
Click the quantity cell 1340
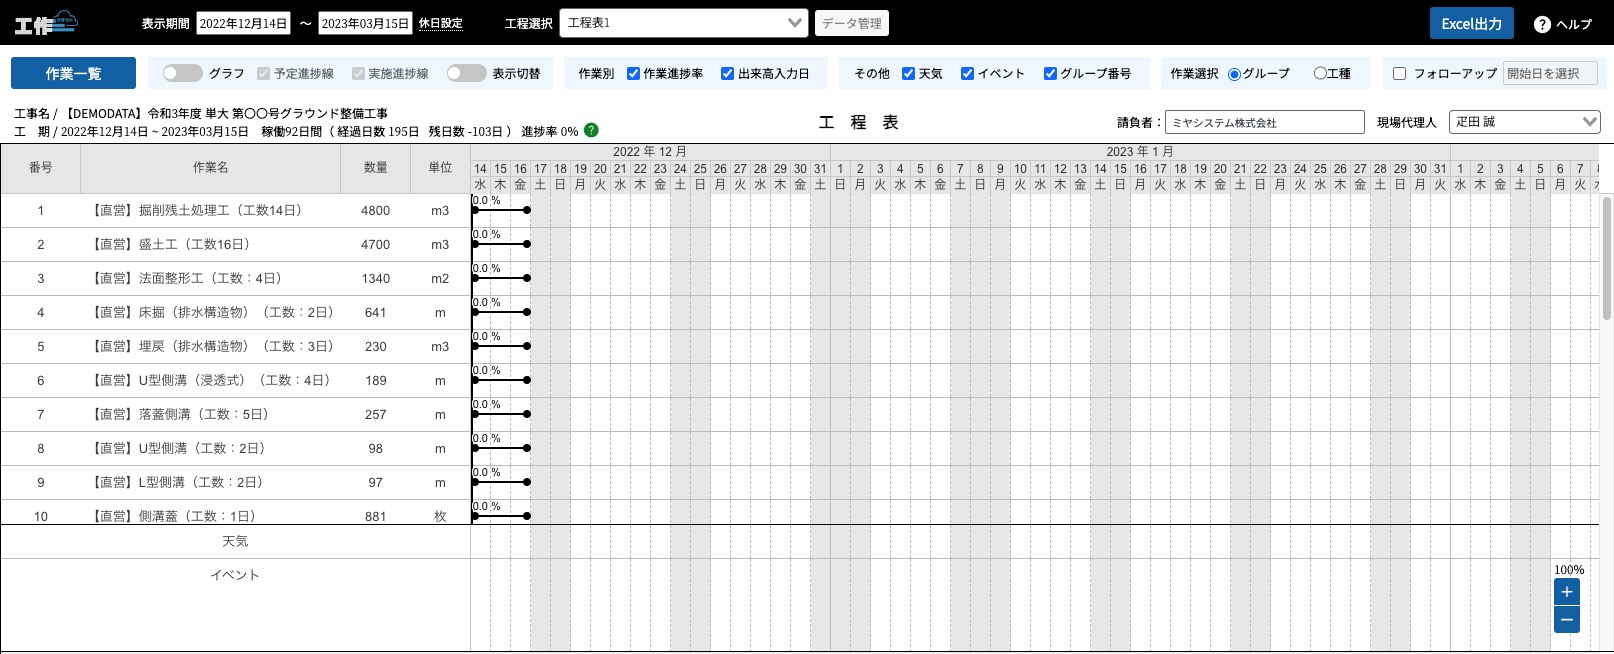point(375,279)
